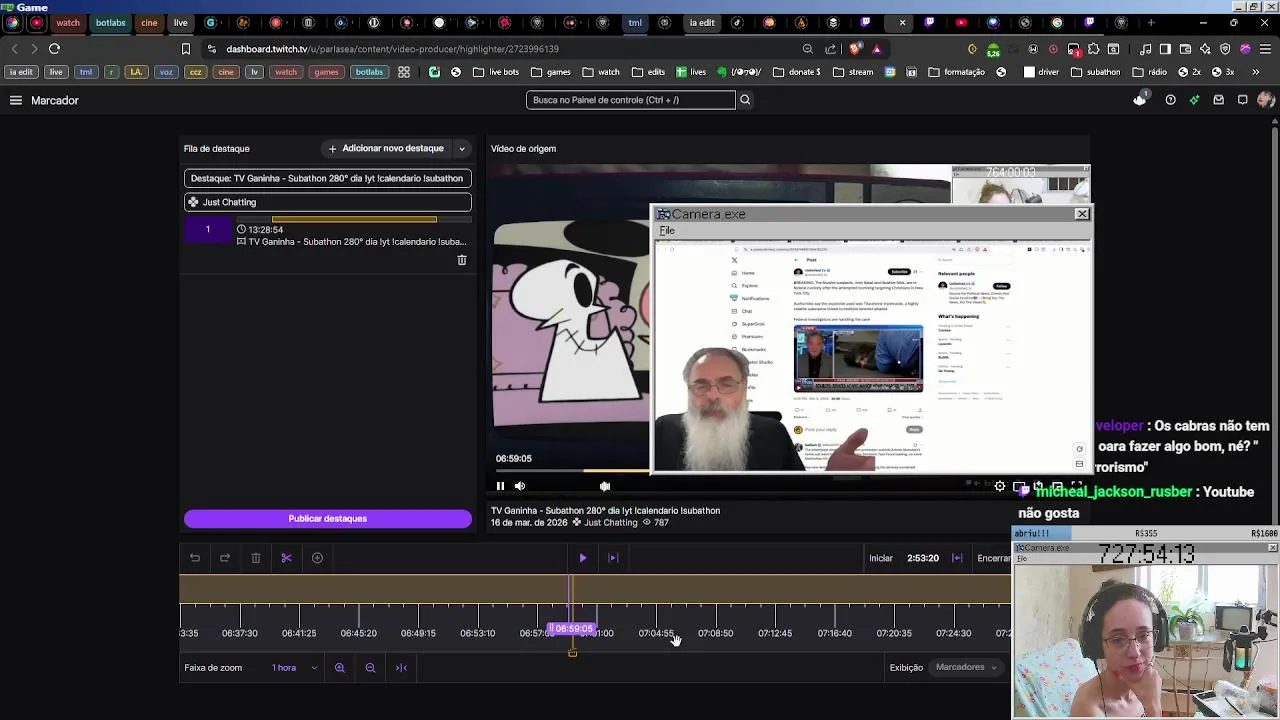
Task: Open the Brave Shields icon in address bar
Action: coord(855,49)
